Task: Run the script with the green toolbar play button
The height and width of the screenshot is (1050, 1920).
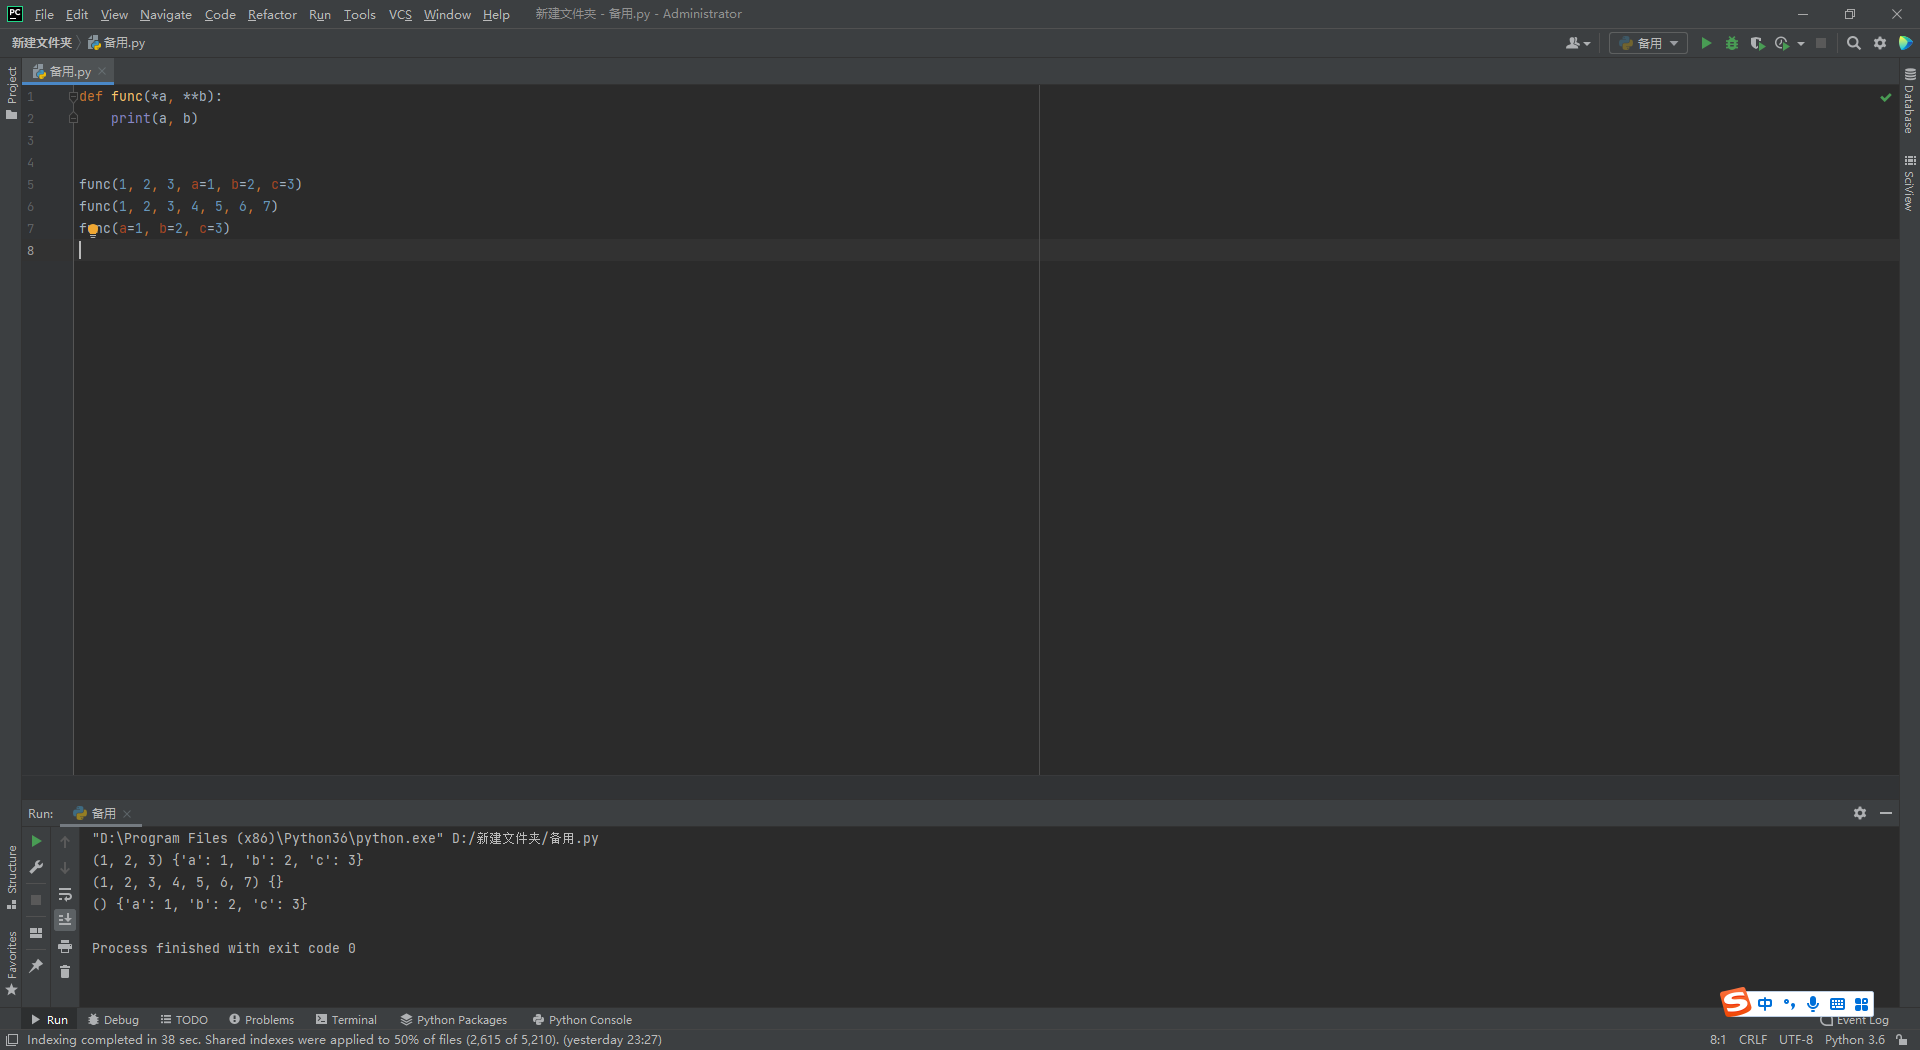Action: pyautogui.click(x=1706, y=43)
